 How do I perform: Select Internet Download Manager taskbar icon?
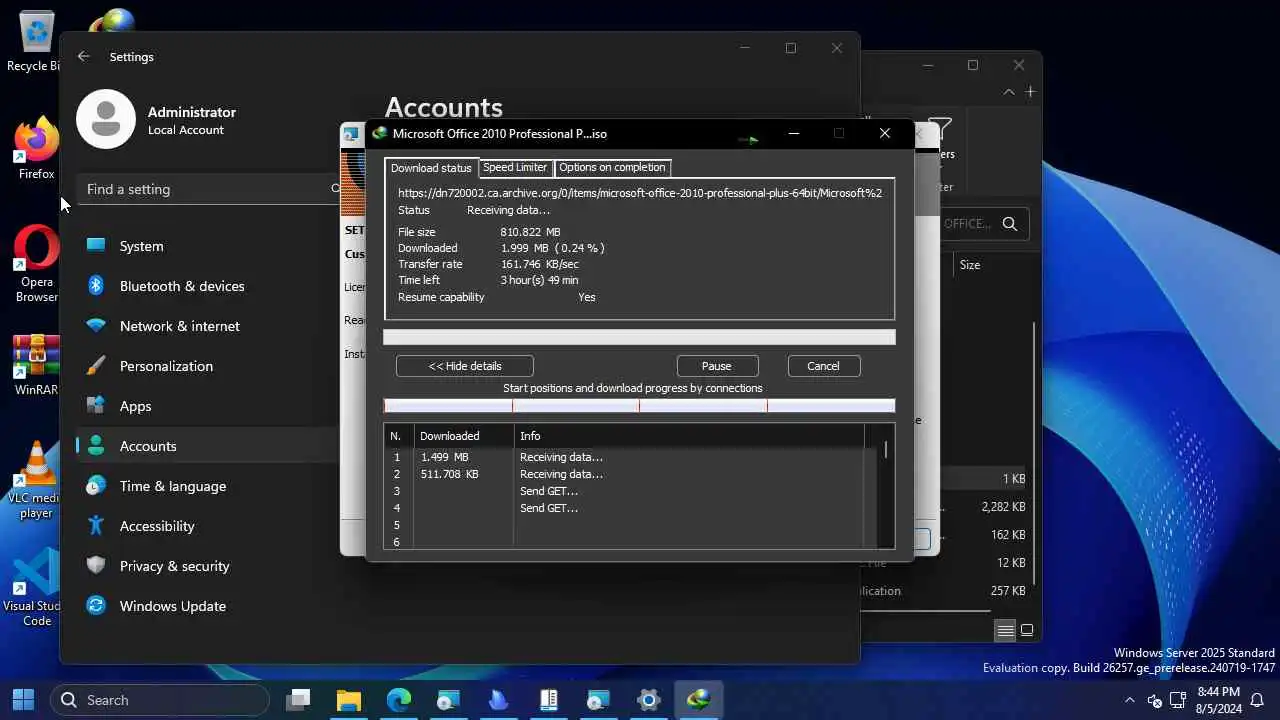click(x=698, y=700)
